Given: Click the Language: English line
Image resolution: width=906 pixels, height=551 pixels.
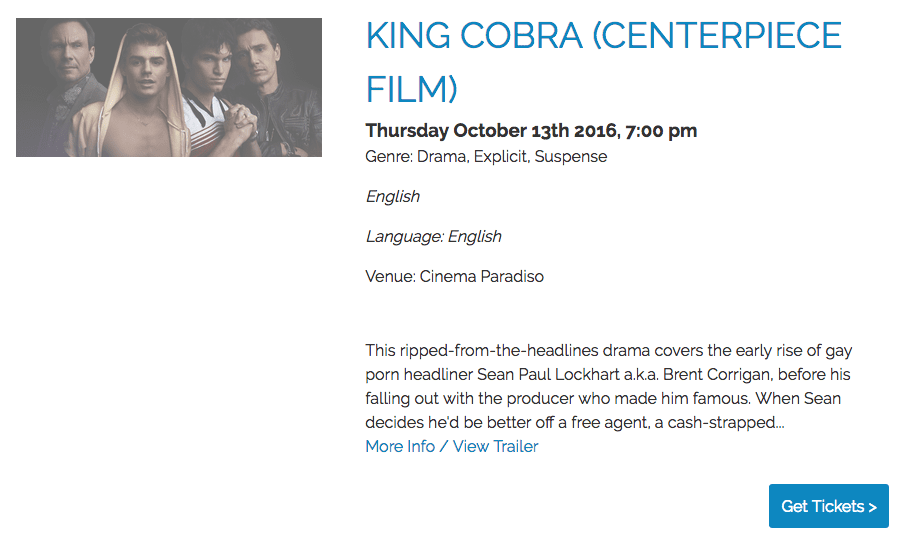Looking at the screenshot, I should point(433,237).
